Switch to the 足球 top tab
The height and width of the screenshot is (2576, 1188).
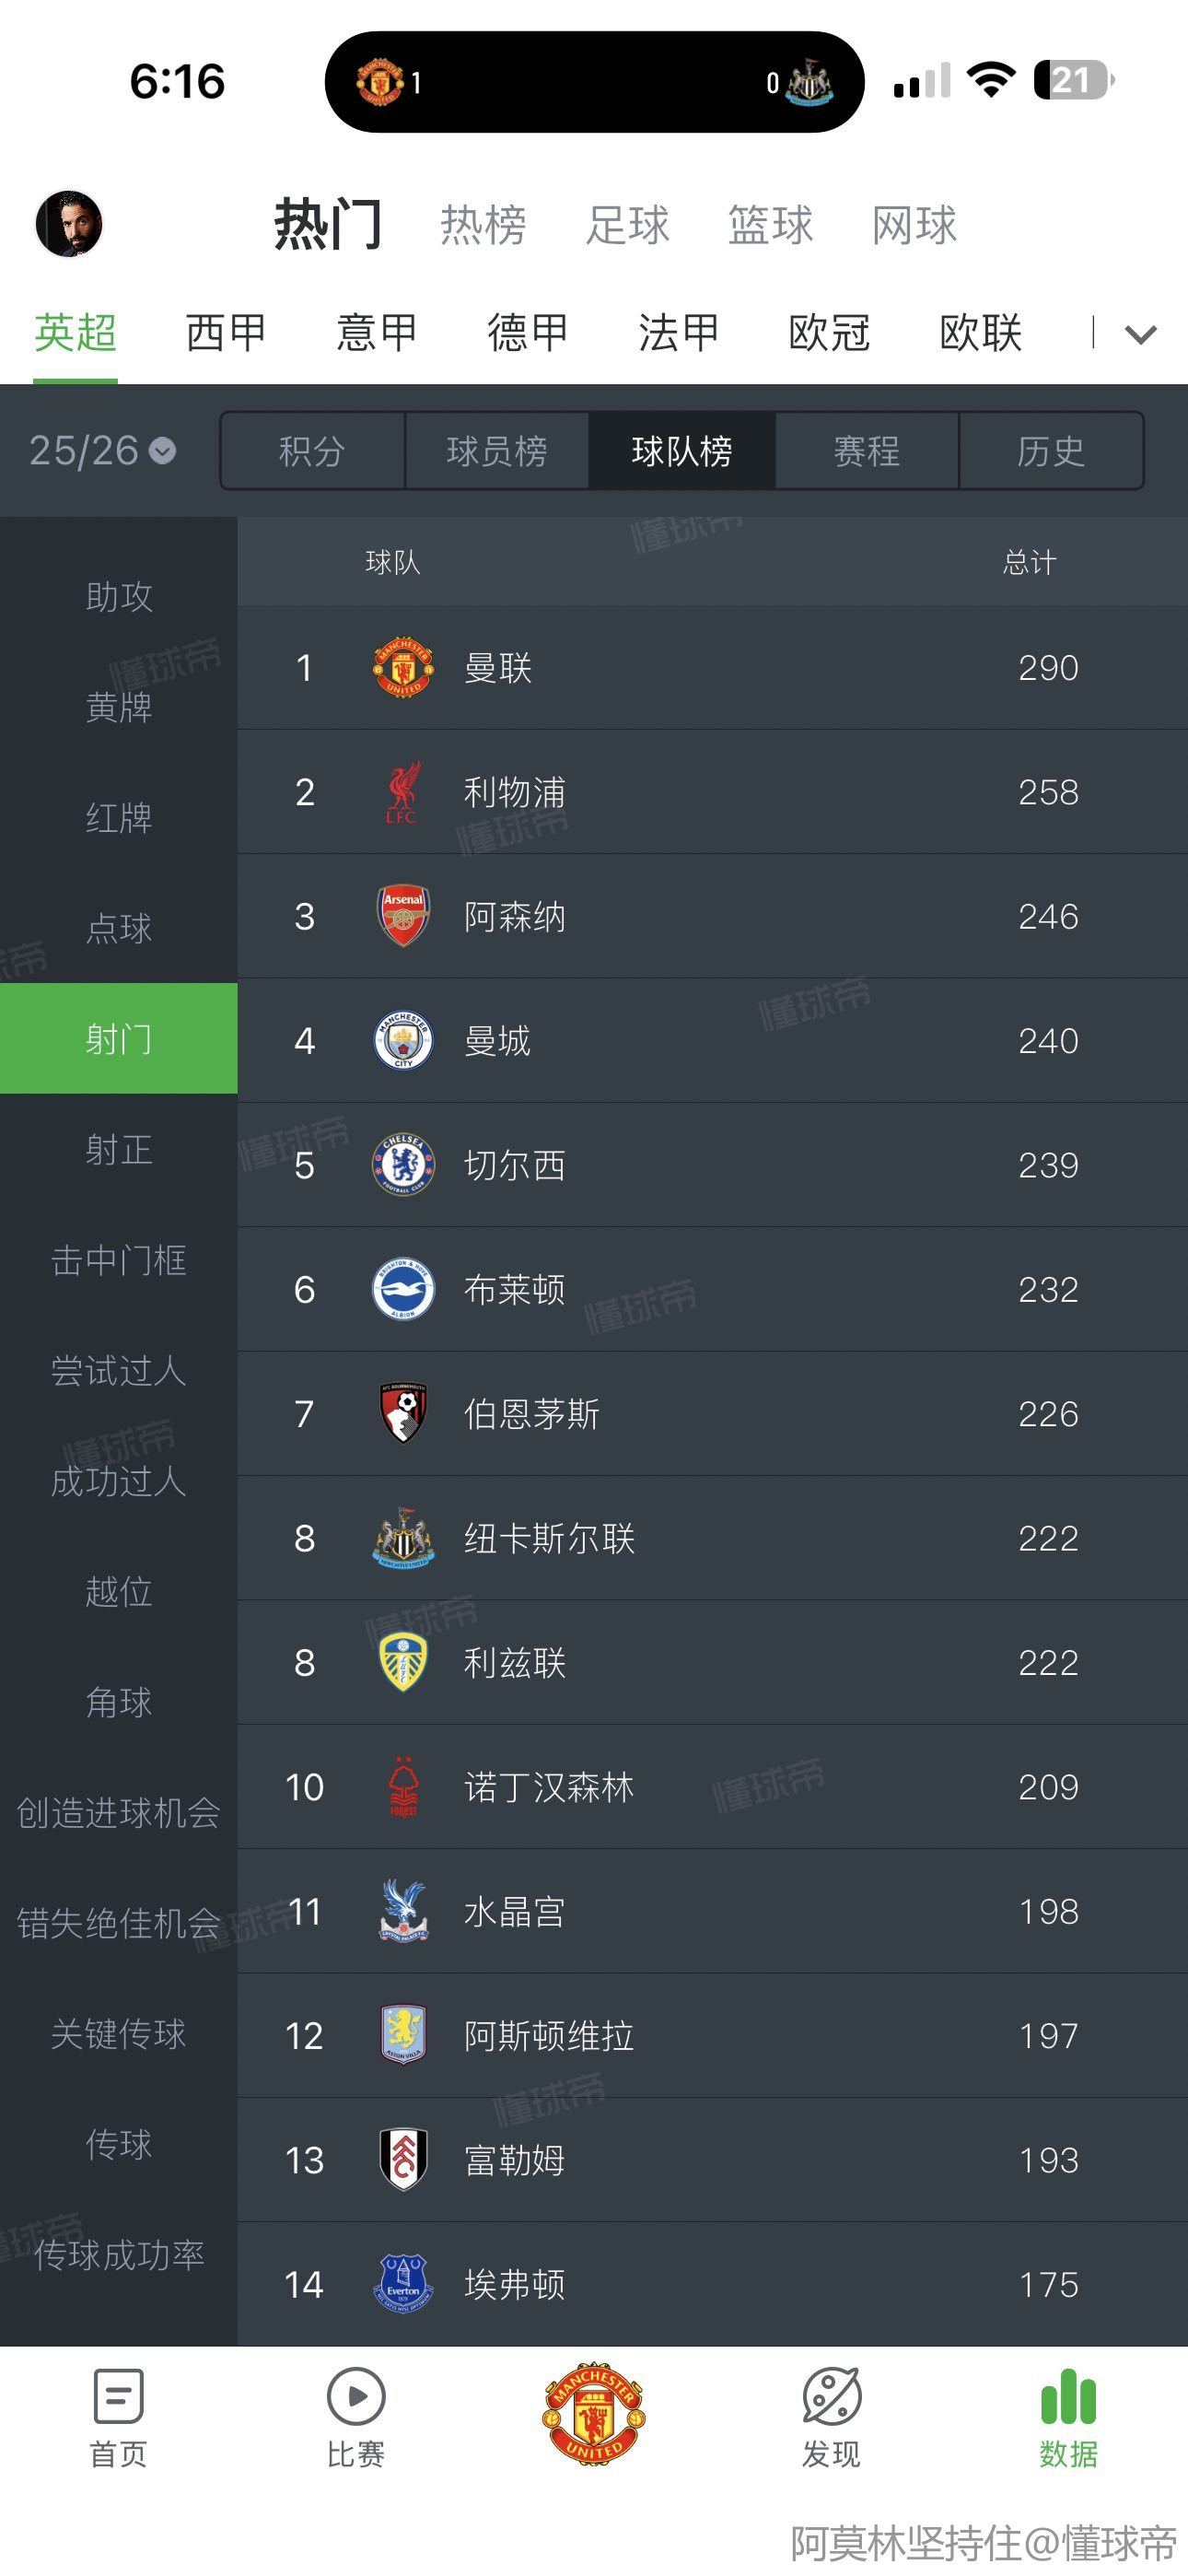tap(627, 225)
